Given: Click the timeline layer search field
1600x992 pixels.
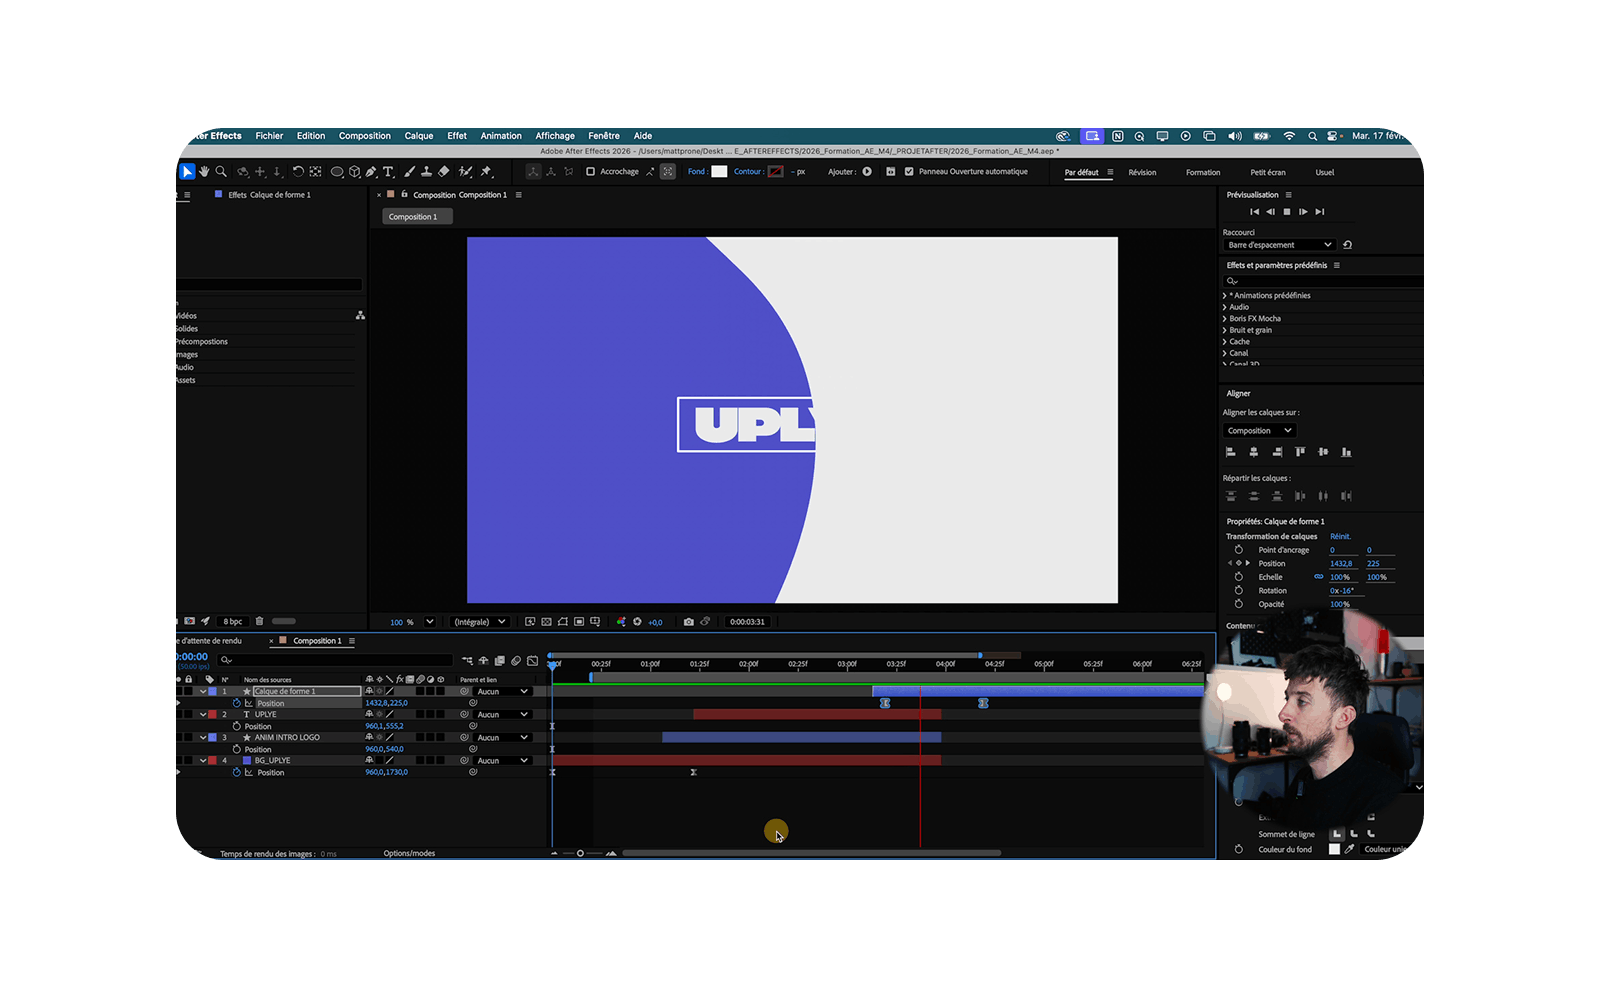Looking at the screenshot, I should [336, 660].
